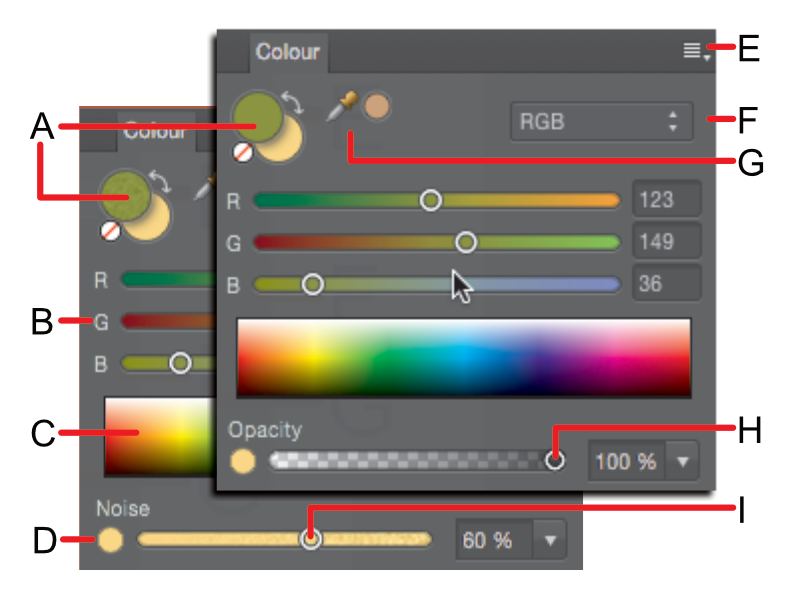The height and width of the screenshot is (600, 800).
Task: Swap stroke and fill colours in front panel
Action: [x=293, y=103]
